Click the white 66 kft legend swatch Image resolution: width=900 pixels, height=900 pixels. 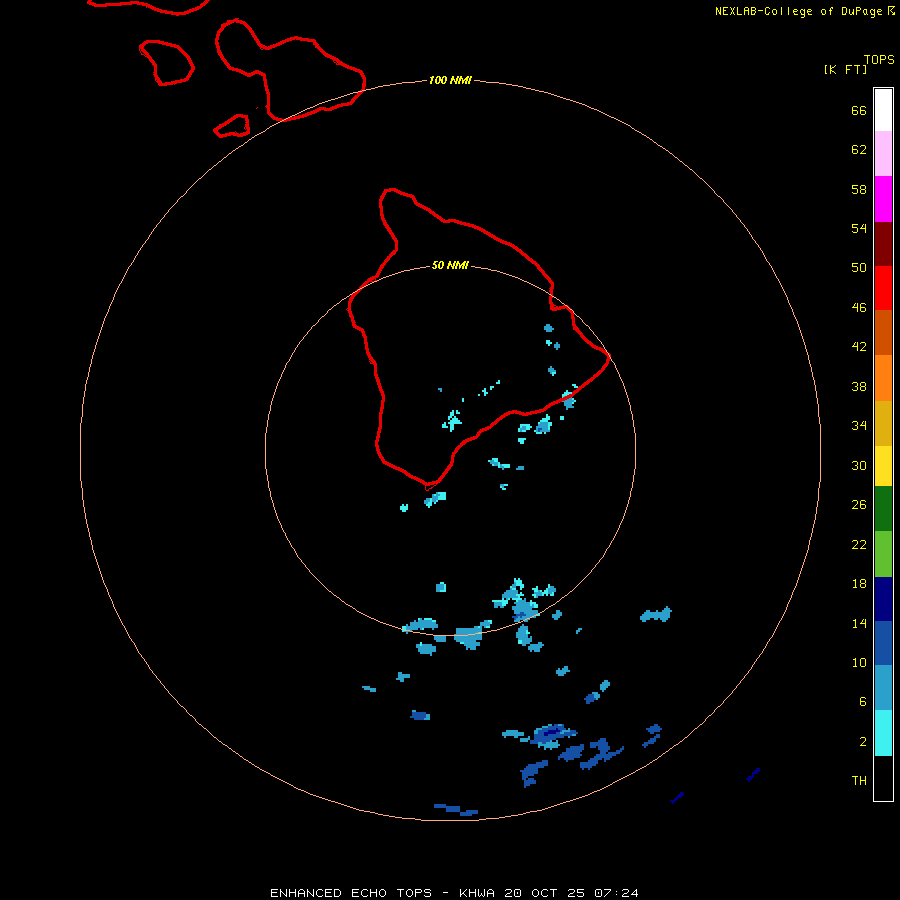883,110
